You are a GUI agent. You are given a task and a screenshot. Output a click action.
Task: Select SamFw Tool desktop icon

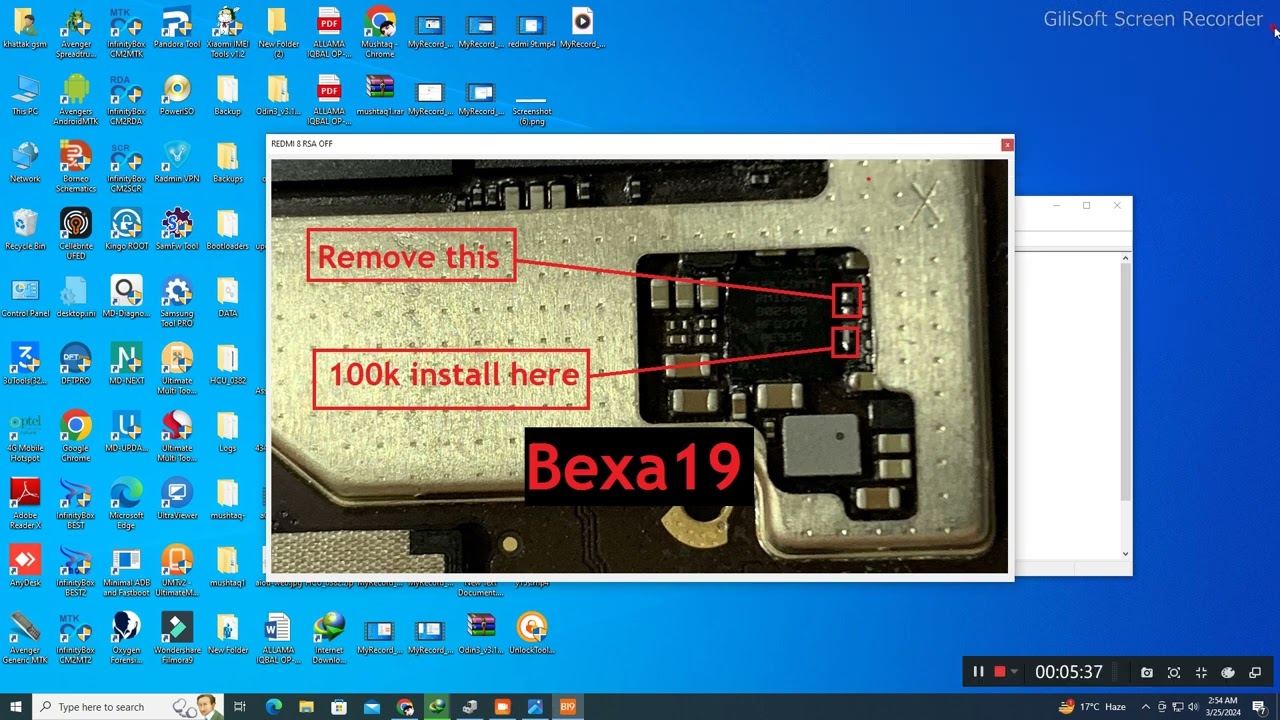[x=177, y=230]
